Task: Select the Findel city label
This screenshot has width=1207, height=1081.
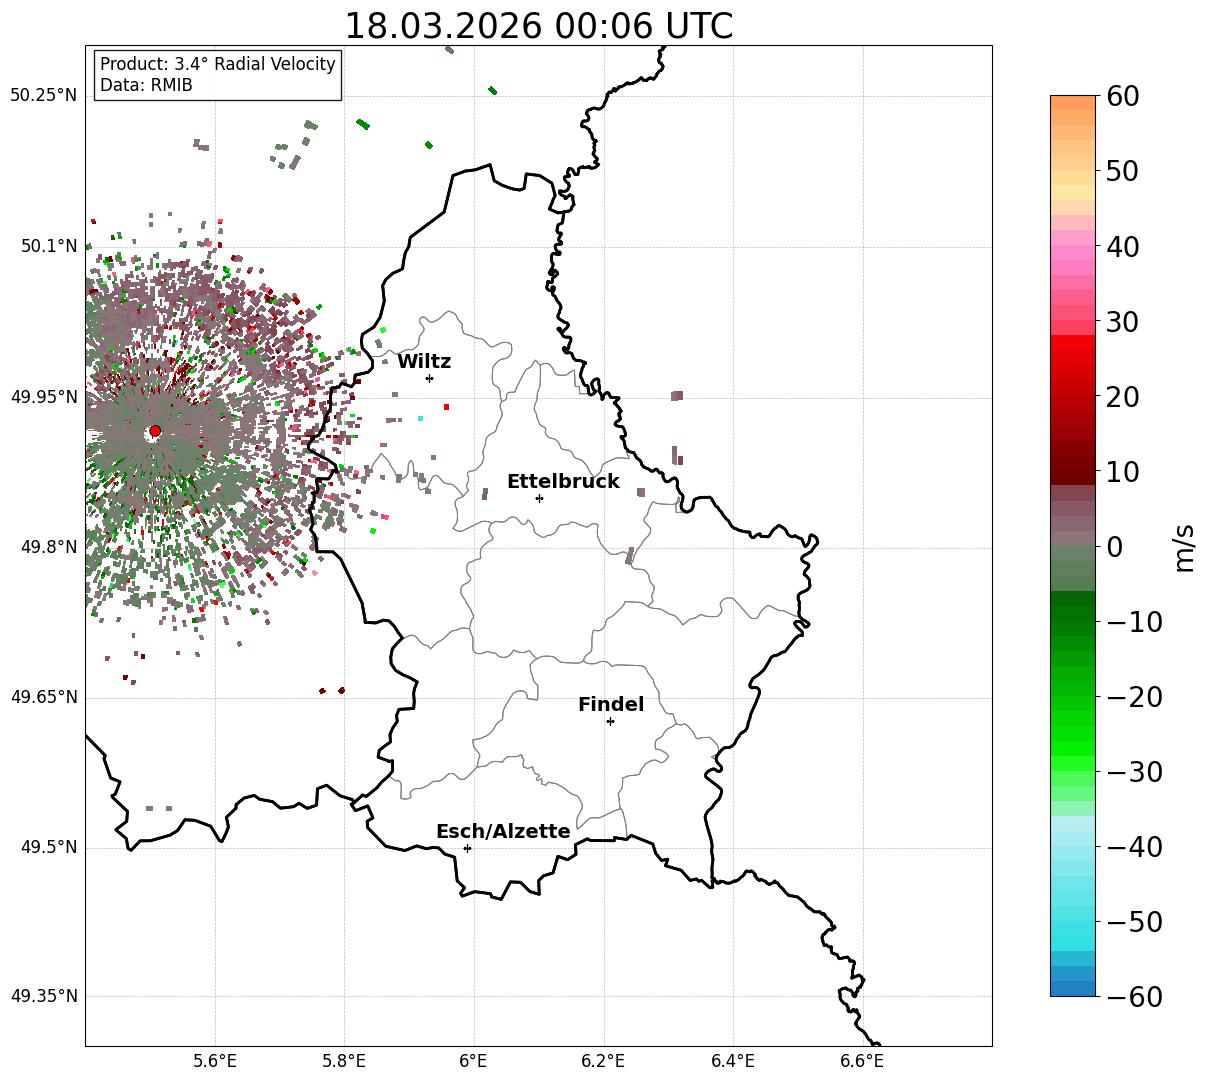Action: 611,704
